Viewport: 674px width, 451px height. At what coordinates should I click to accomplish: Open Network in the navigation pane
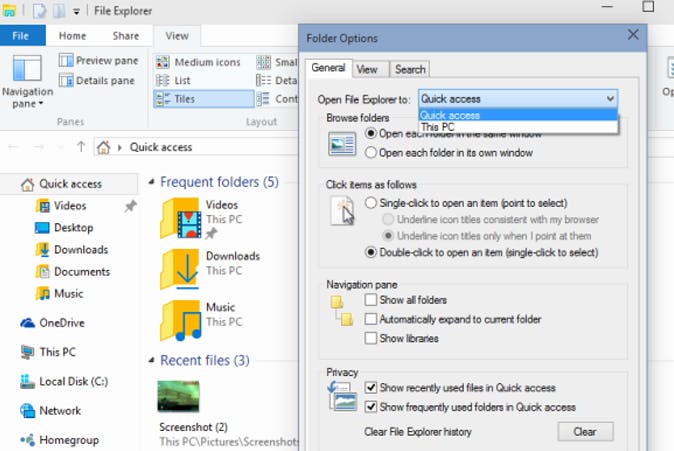pyautogui.click(x=51, y=411)
